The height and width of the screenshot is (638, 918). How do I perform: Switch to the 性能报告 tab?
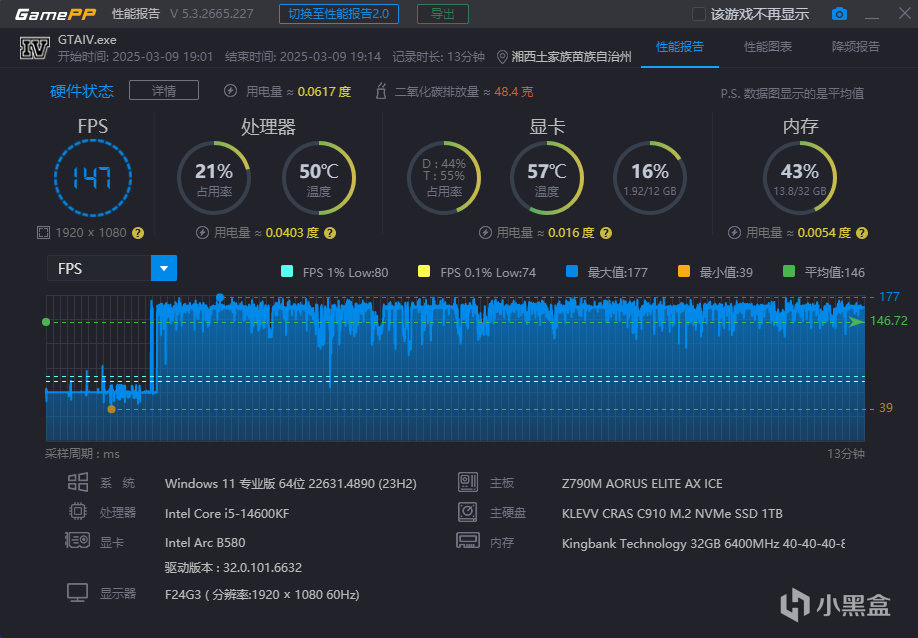(680, 47)
